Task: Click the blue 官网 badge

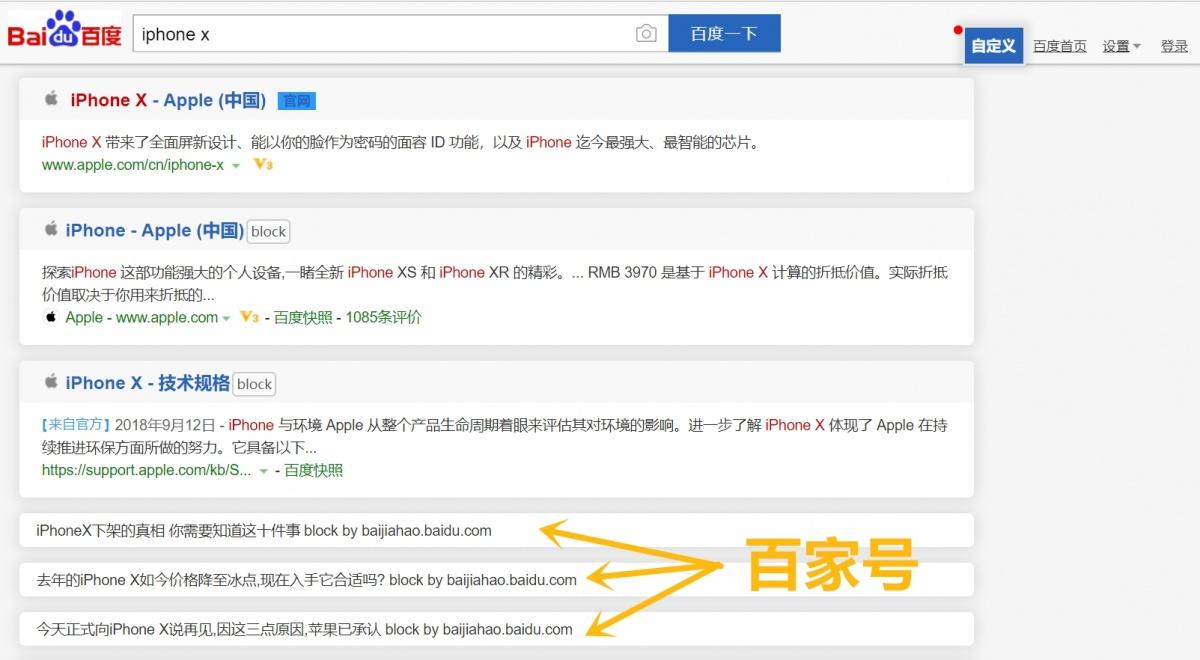Action: tap(297, 101)
